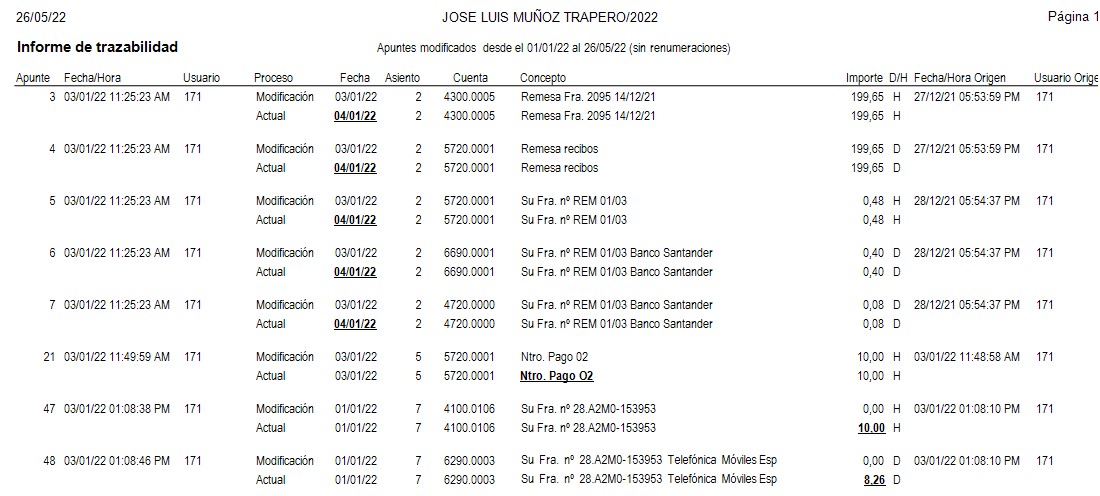
Task: Click the "Apunte" column header
Action: click(x=33, y=78)
